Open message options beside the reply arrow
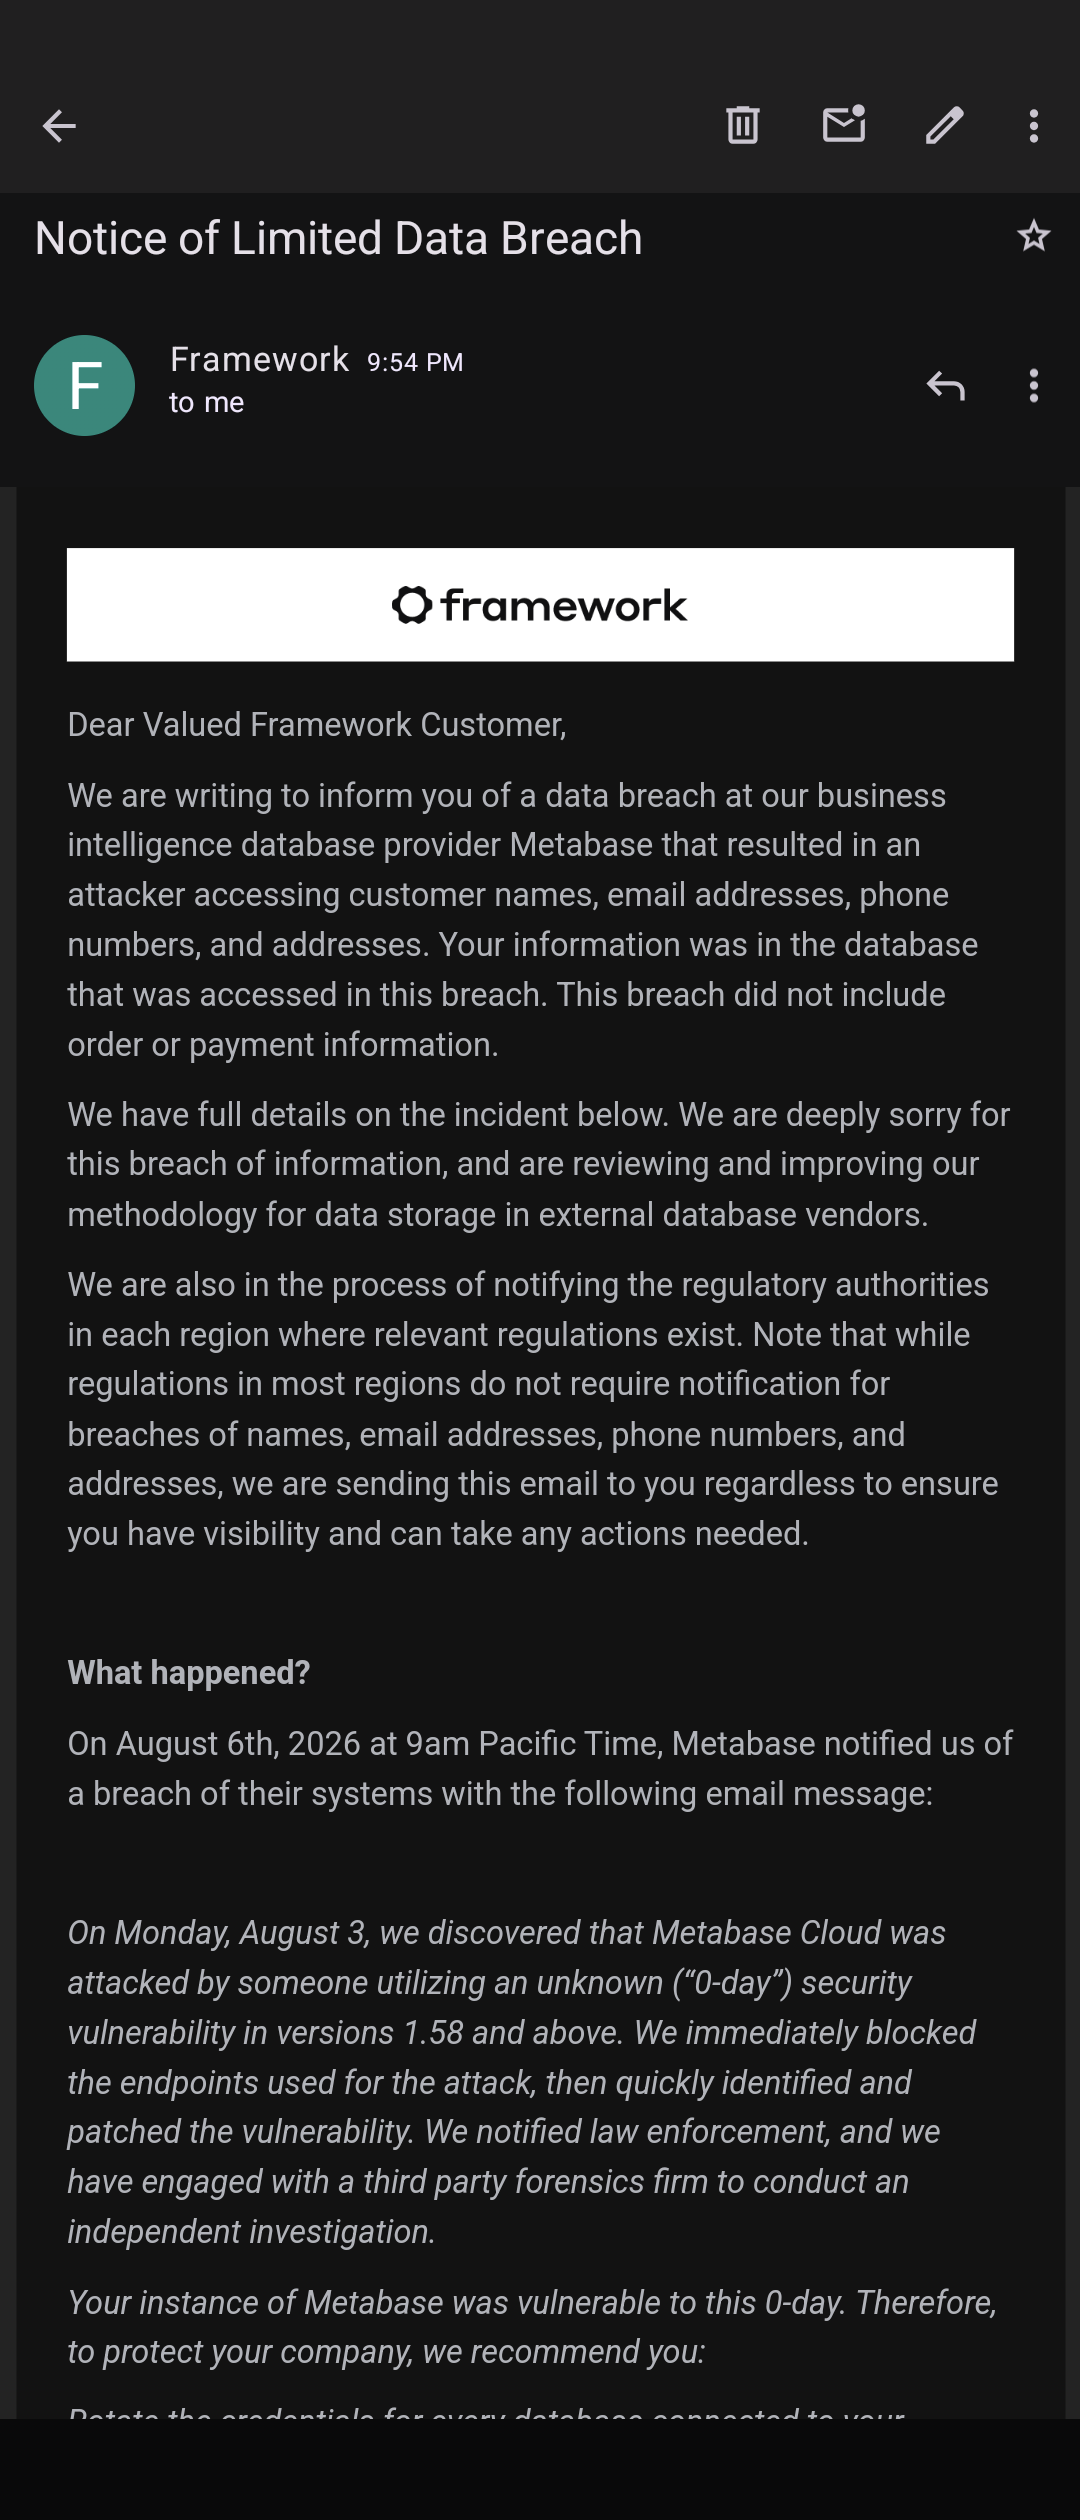The image size is (1080, 2520). pos(1034,385)
